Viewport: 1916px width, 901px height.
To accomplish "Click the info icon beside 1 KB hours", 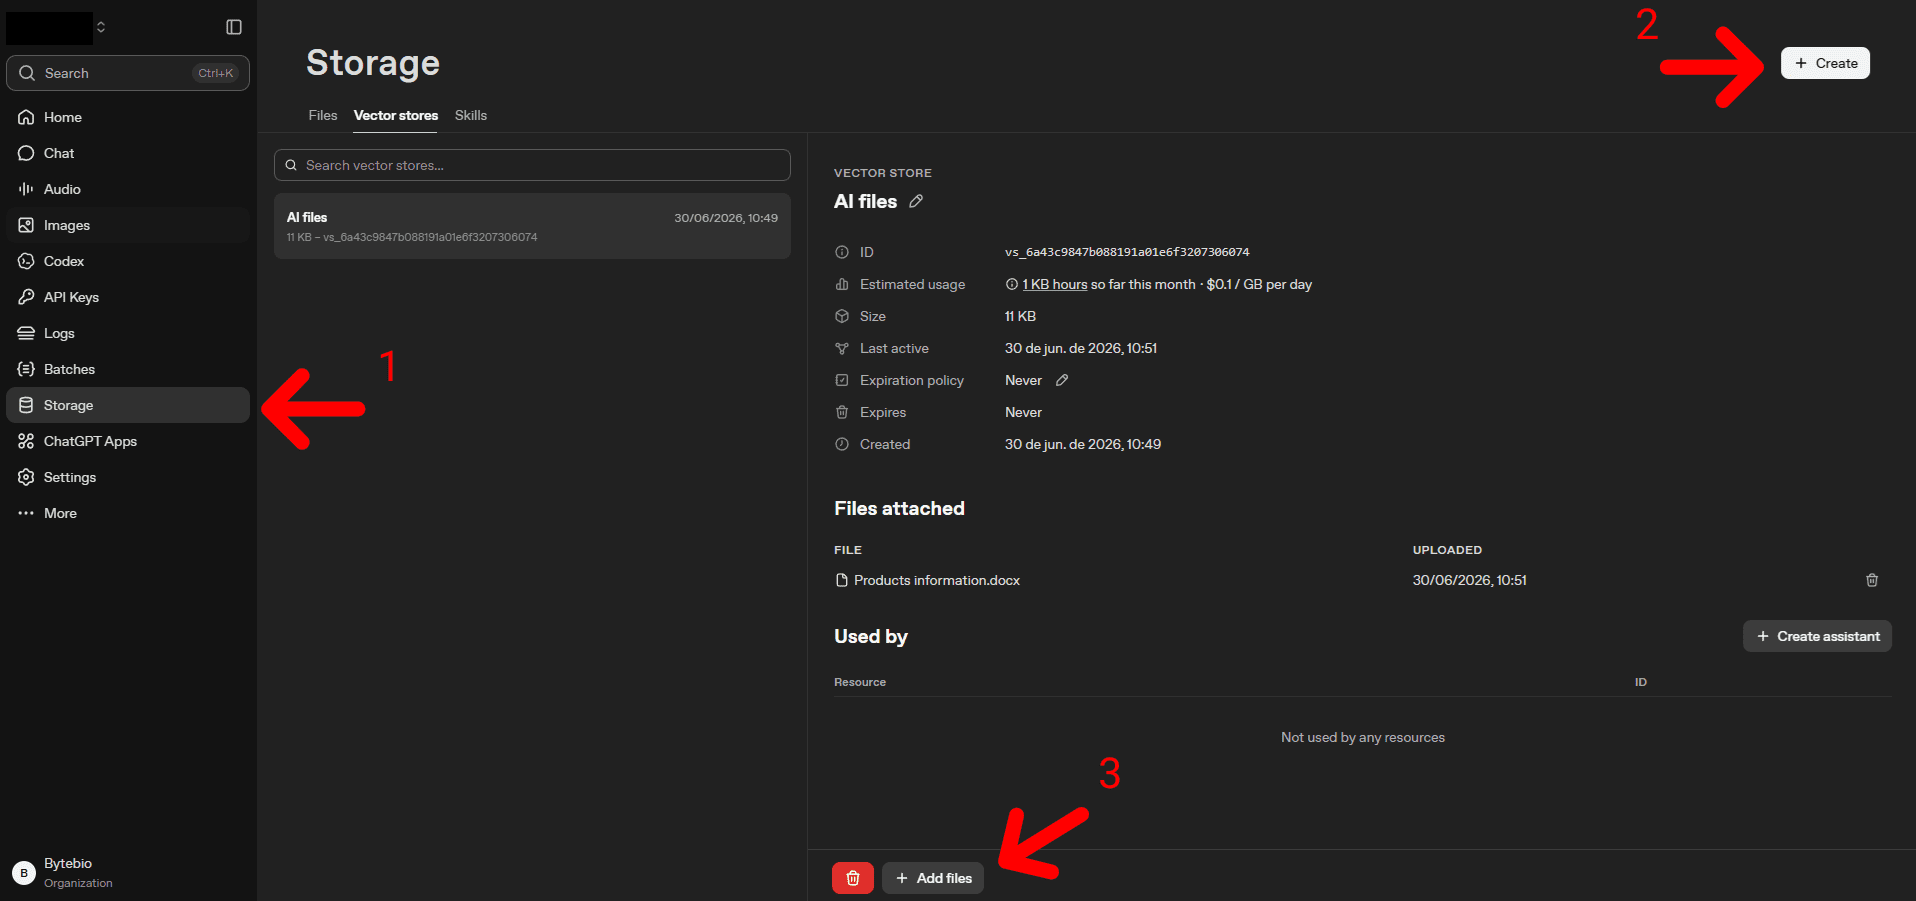I will coord(1012,284).
